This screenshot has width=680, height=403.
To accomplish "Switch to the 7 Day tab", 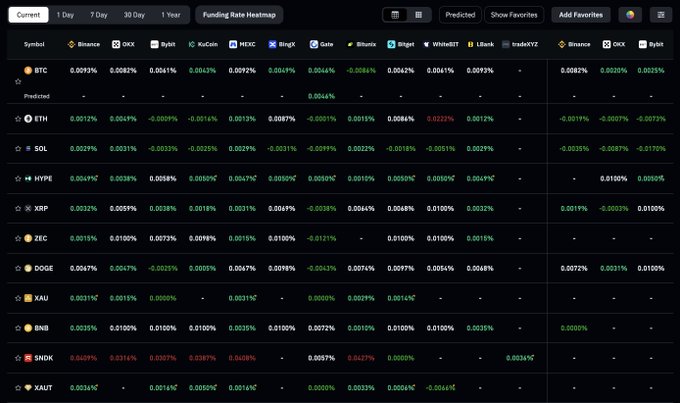I will (x=99, y=15).
